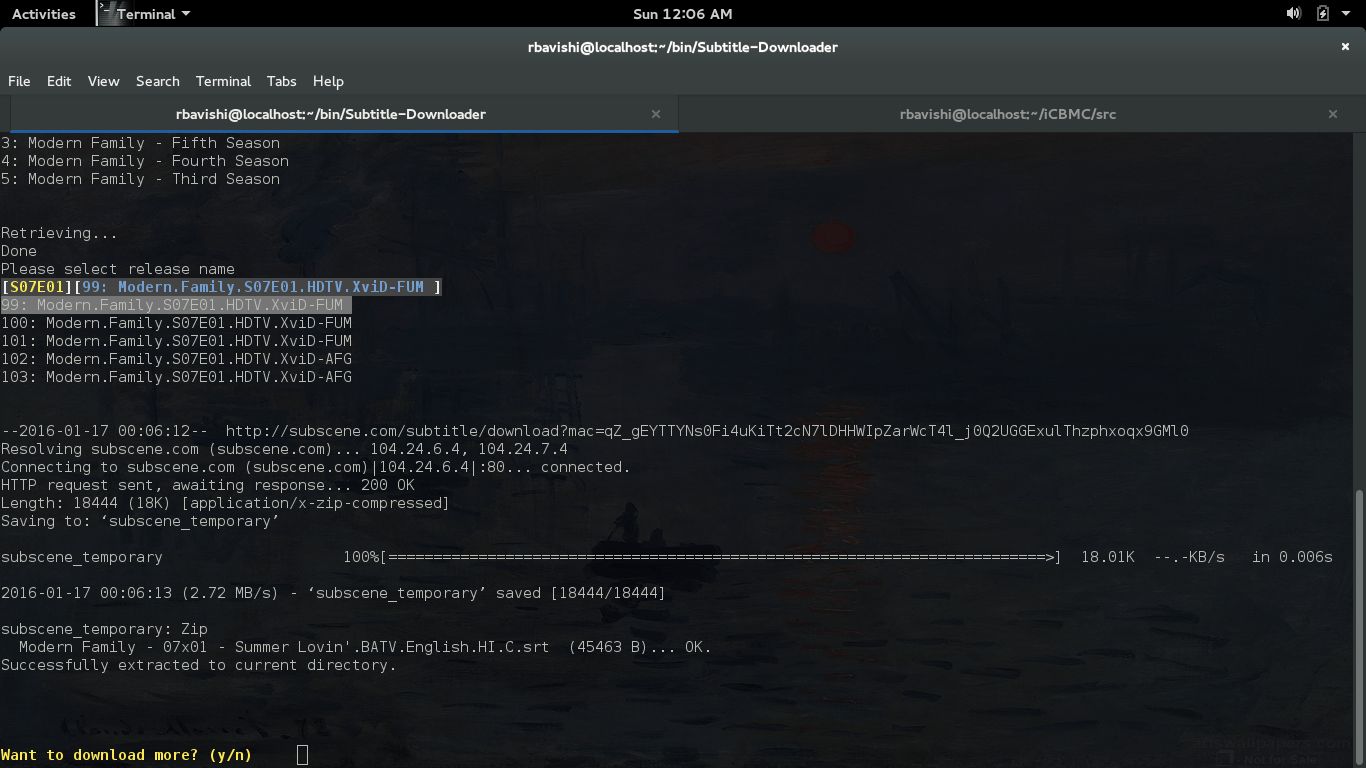1366x768 pixels.
Task: Click the 'Retrieving...' line
Action: [59, 233]
